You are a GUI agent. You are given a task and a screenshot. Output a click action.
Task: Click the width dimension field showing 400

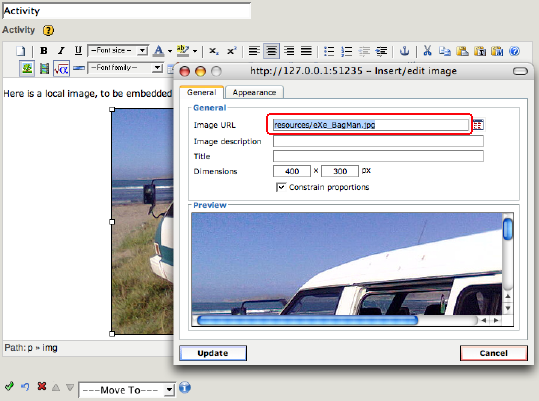click(292, 171)
